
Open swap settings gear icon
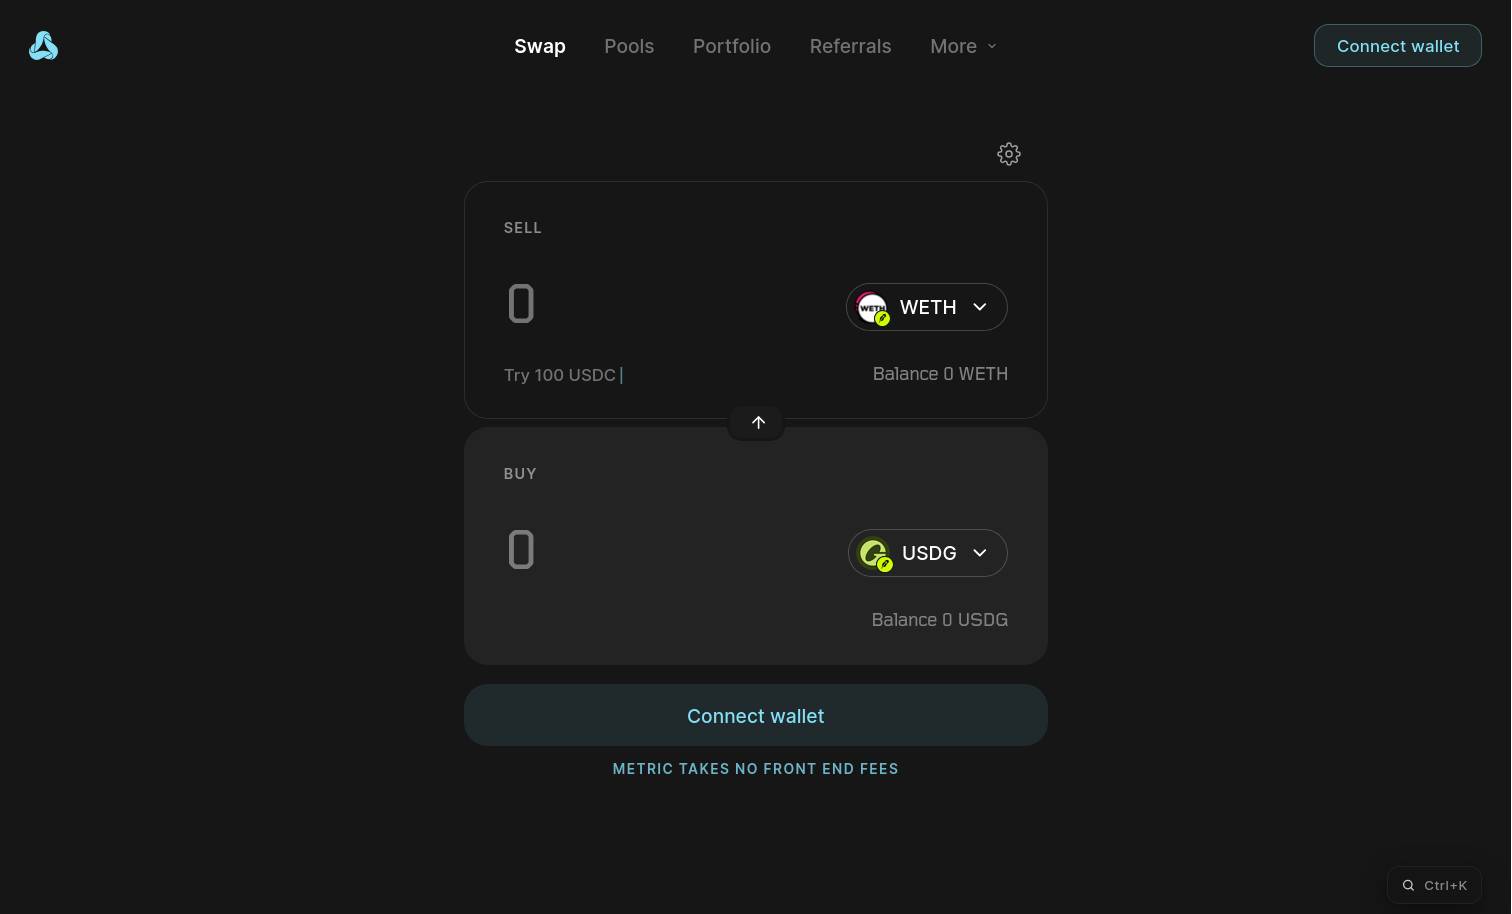[1009, 154]
